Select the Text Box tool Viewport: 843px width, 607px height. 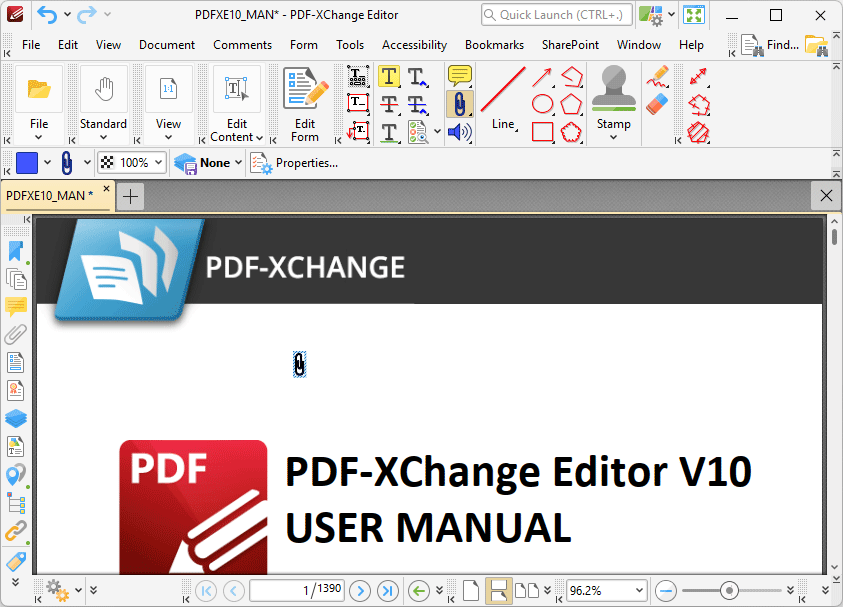tap(358, 103)
